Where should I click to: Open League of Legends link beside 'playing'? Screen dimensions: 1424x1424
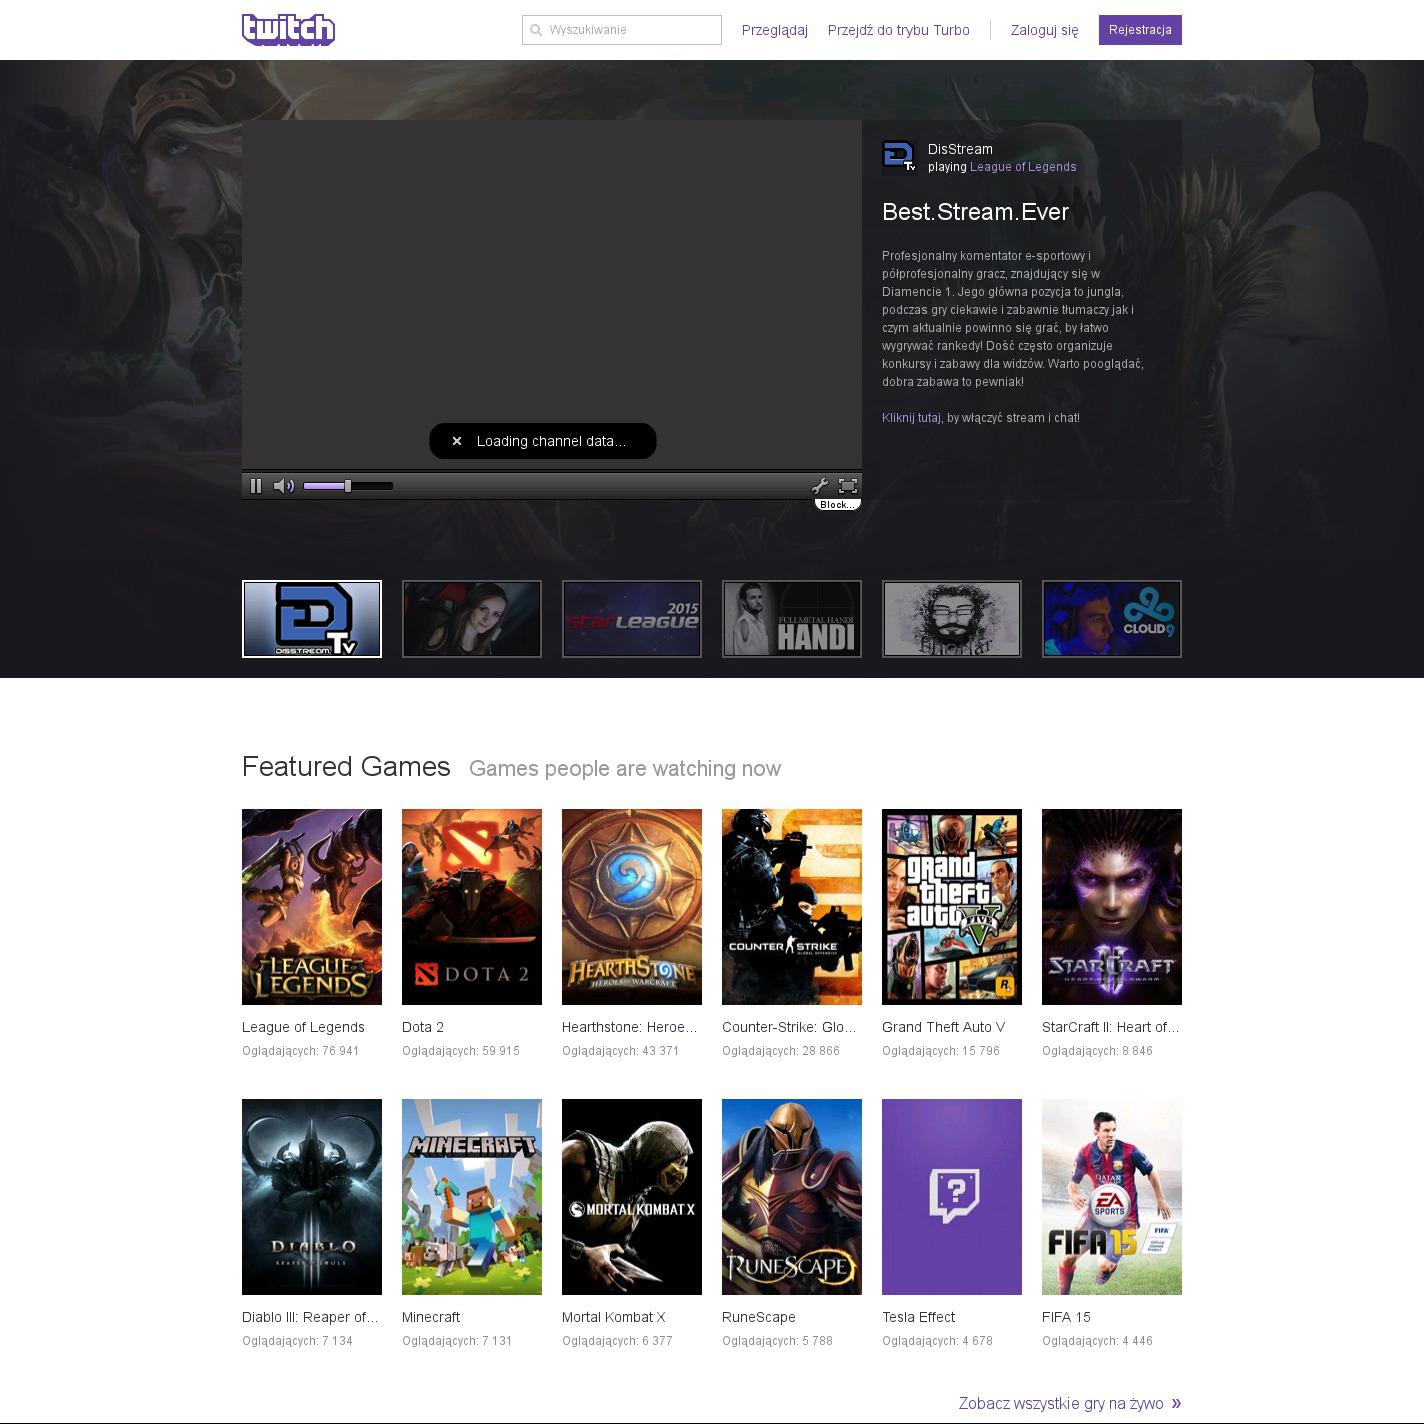point(1023,167)
